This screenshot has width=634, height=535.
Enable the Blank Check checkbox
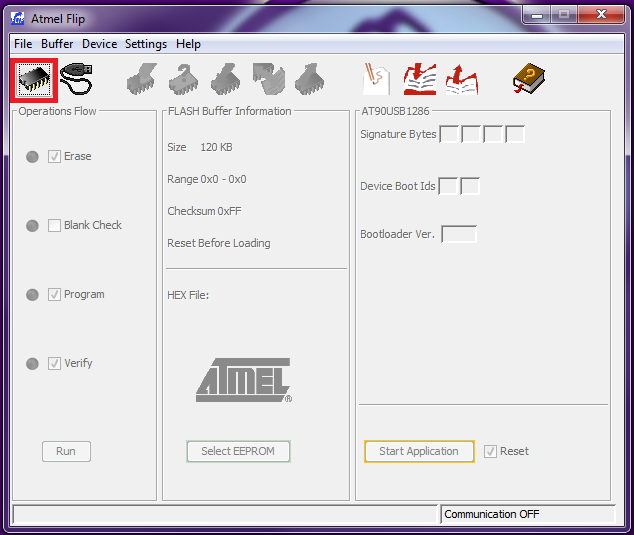(54, 225)
